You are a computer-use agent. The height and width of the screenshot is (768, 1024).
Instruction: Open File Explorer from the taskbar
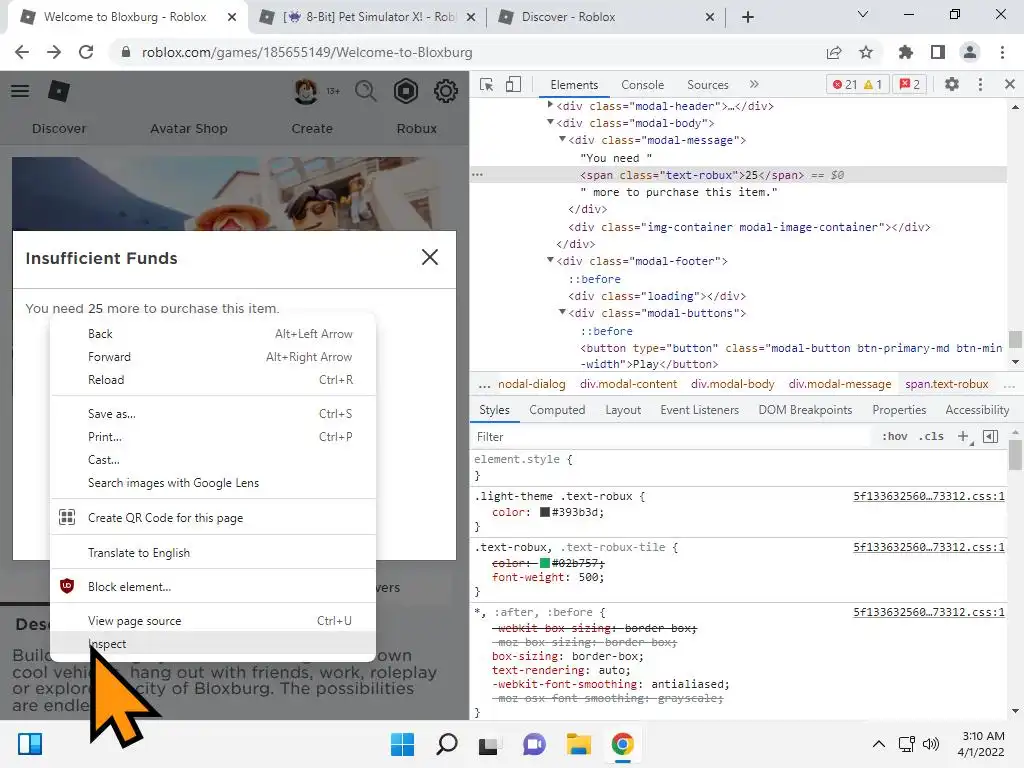pyautogui.click(x=578, y=744)
